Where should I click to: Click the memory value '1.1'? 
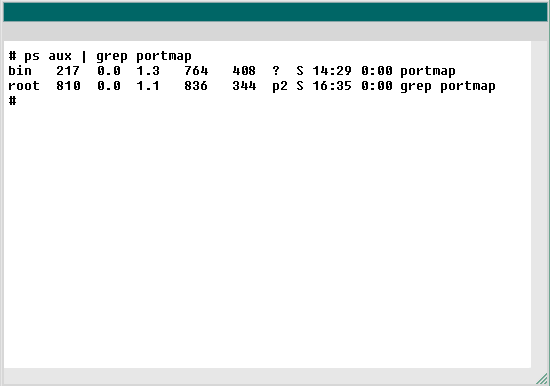(x=148, y=86)
